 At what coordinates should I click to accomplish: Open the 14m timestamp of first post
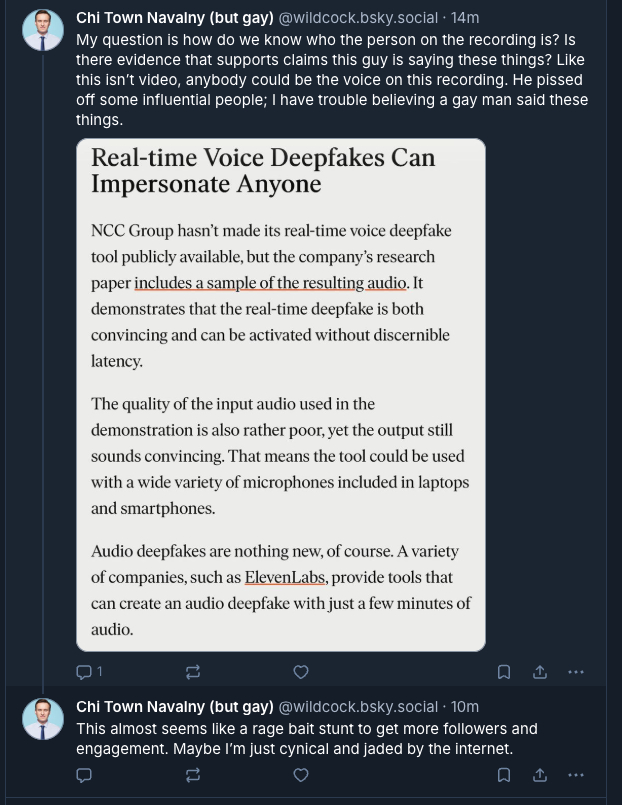465,18
